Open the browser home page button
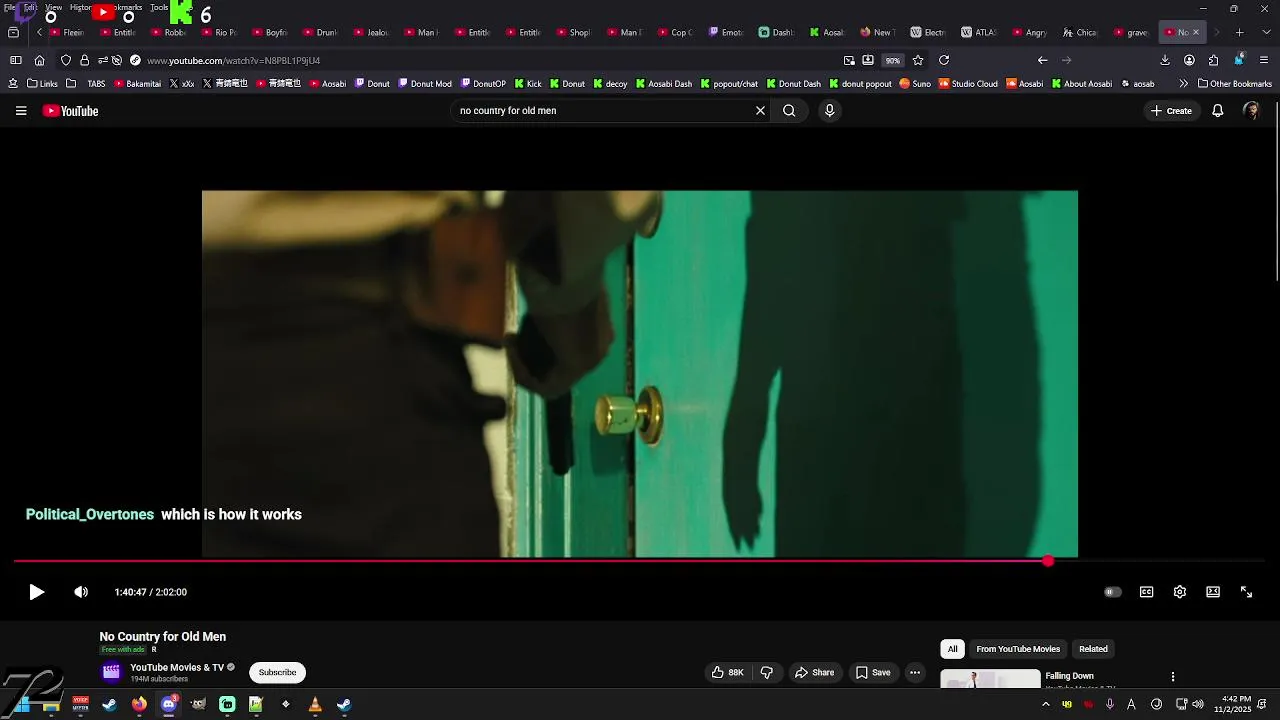The width and height of the screenshot is (1280, 720). tap(39, 60)
